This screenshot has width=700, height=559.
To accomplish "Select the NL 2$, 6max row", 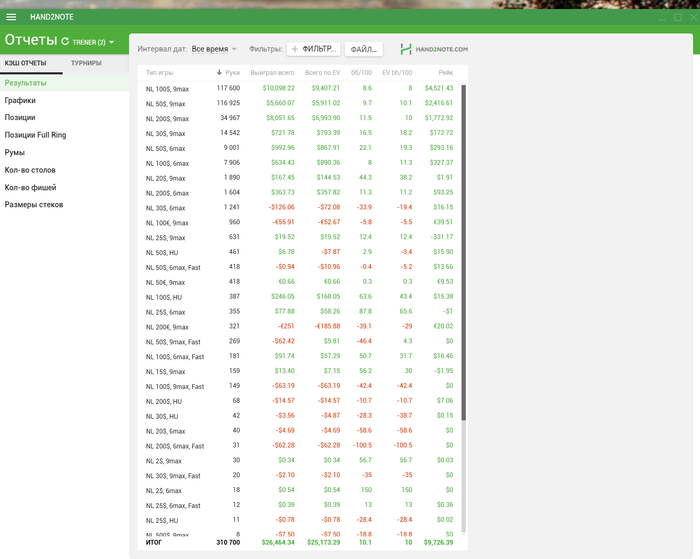I will pyautogui.click(x=299, y=490).
